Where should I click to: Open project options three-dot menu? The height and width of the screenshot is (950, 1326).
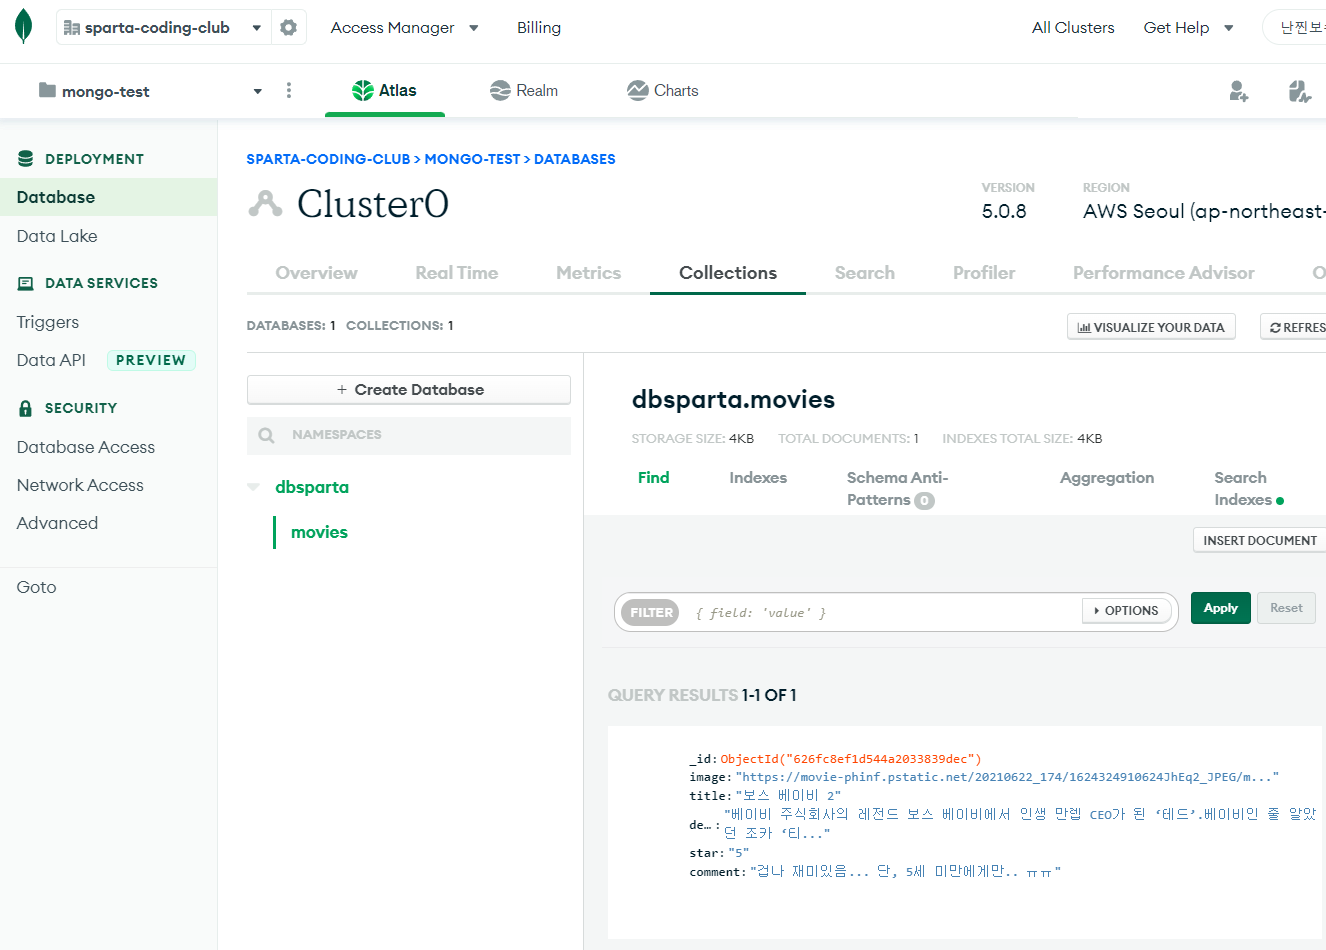click(x=289, y=91)
